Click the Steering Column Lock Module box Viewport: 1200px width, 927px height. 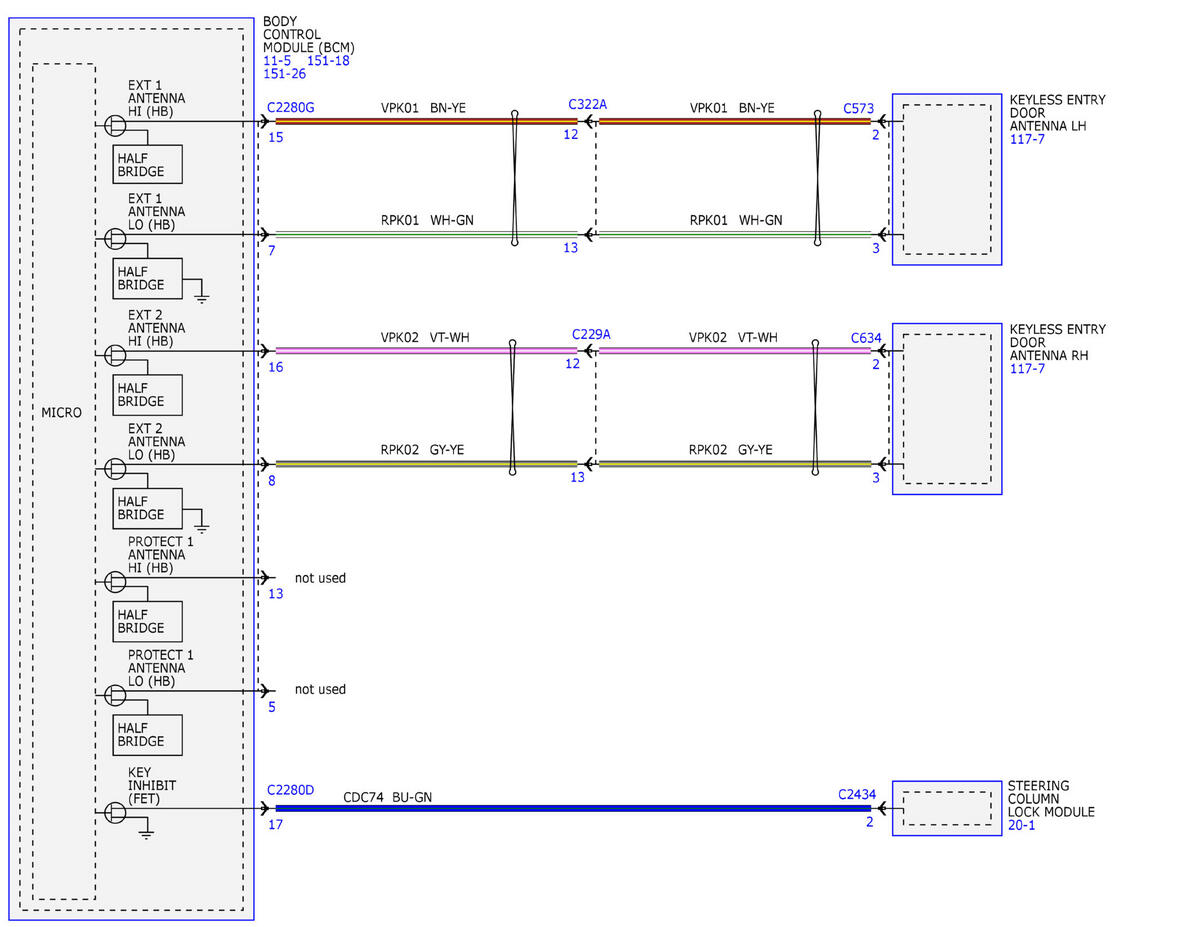click(947, 808)
